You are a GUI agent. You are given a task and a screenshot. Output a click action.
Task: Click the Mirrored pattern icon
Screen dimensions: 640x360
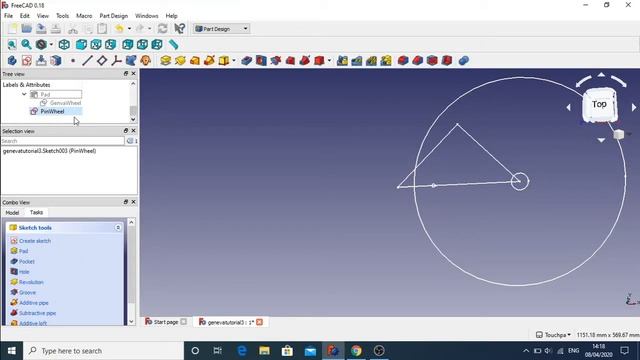click(342, 61)
